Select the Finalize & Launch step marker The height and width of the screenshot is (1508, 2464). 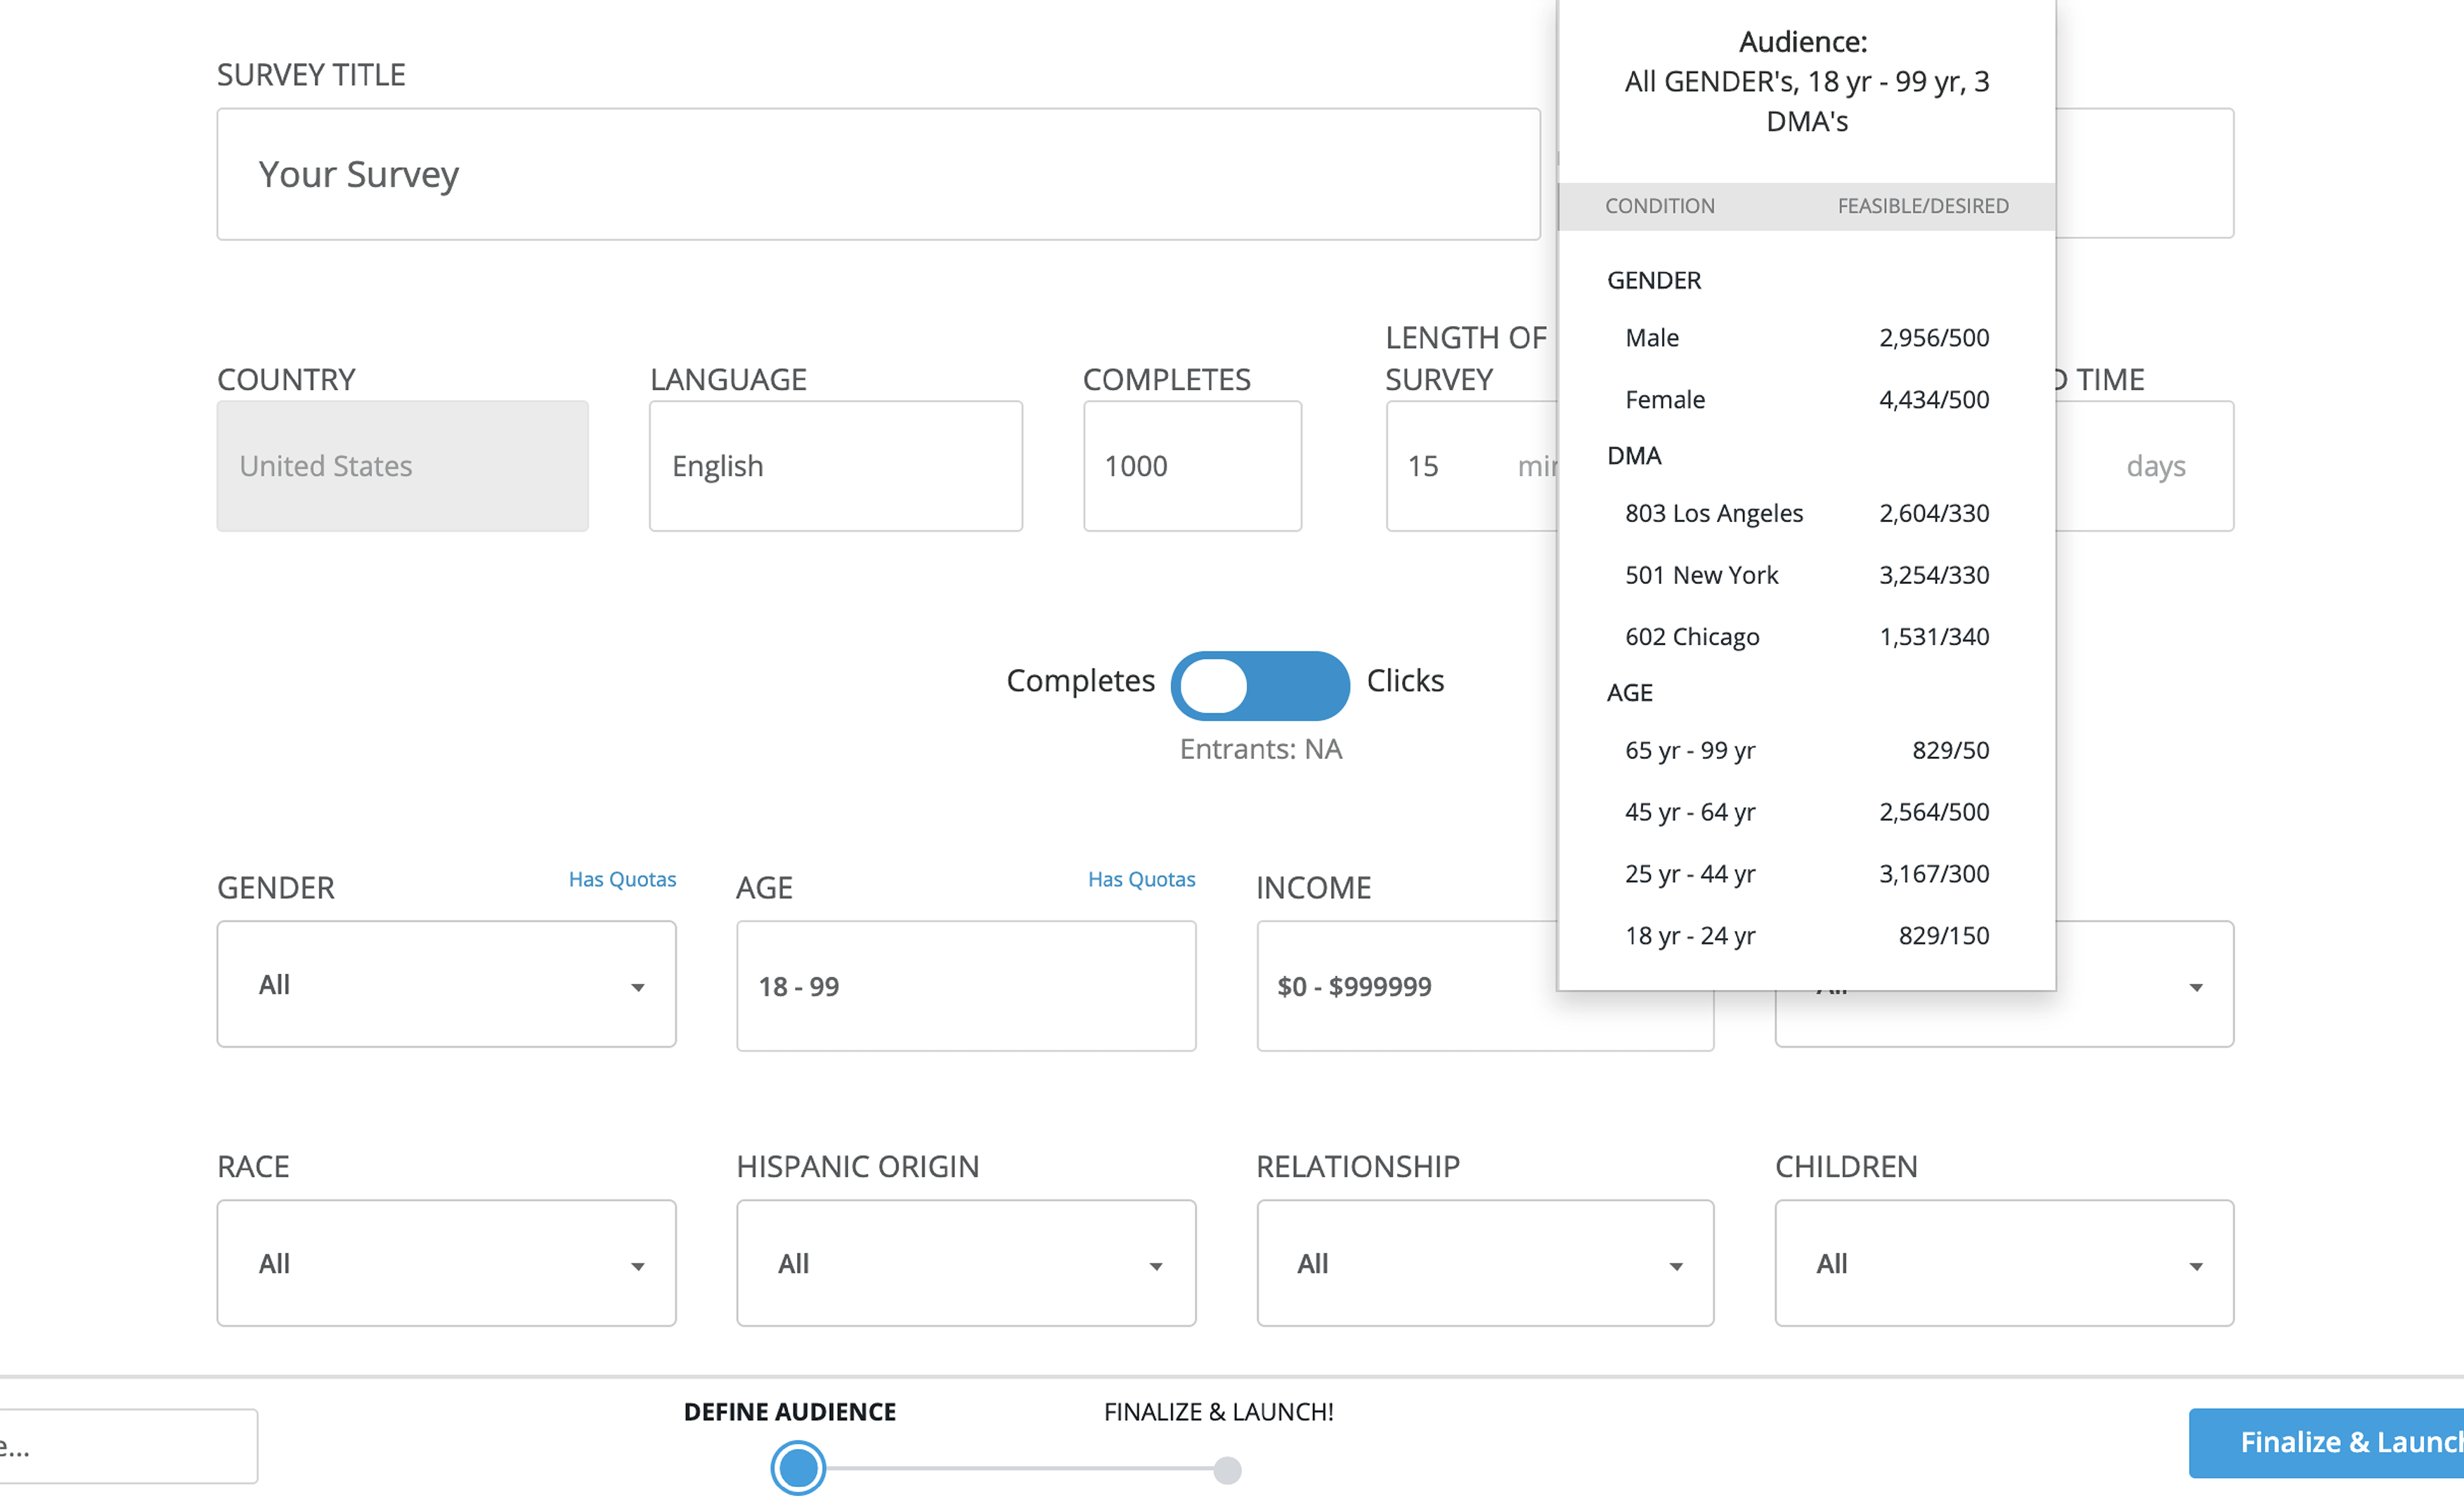pyautogui.click(x=1227, y=1470)
